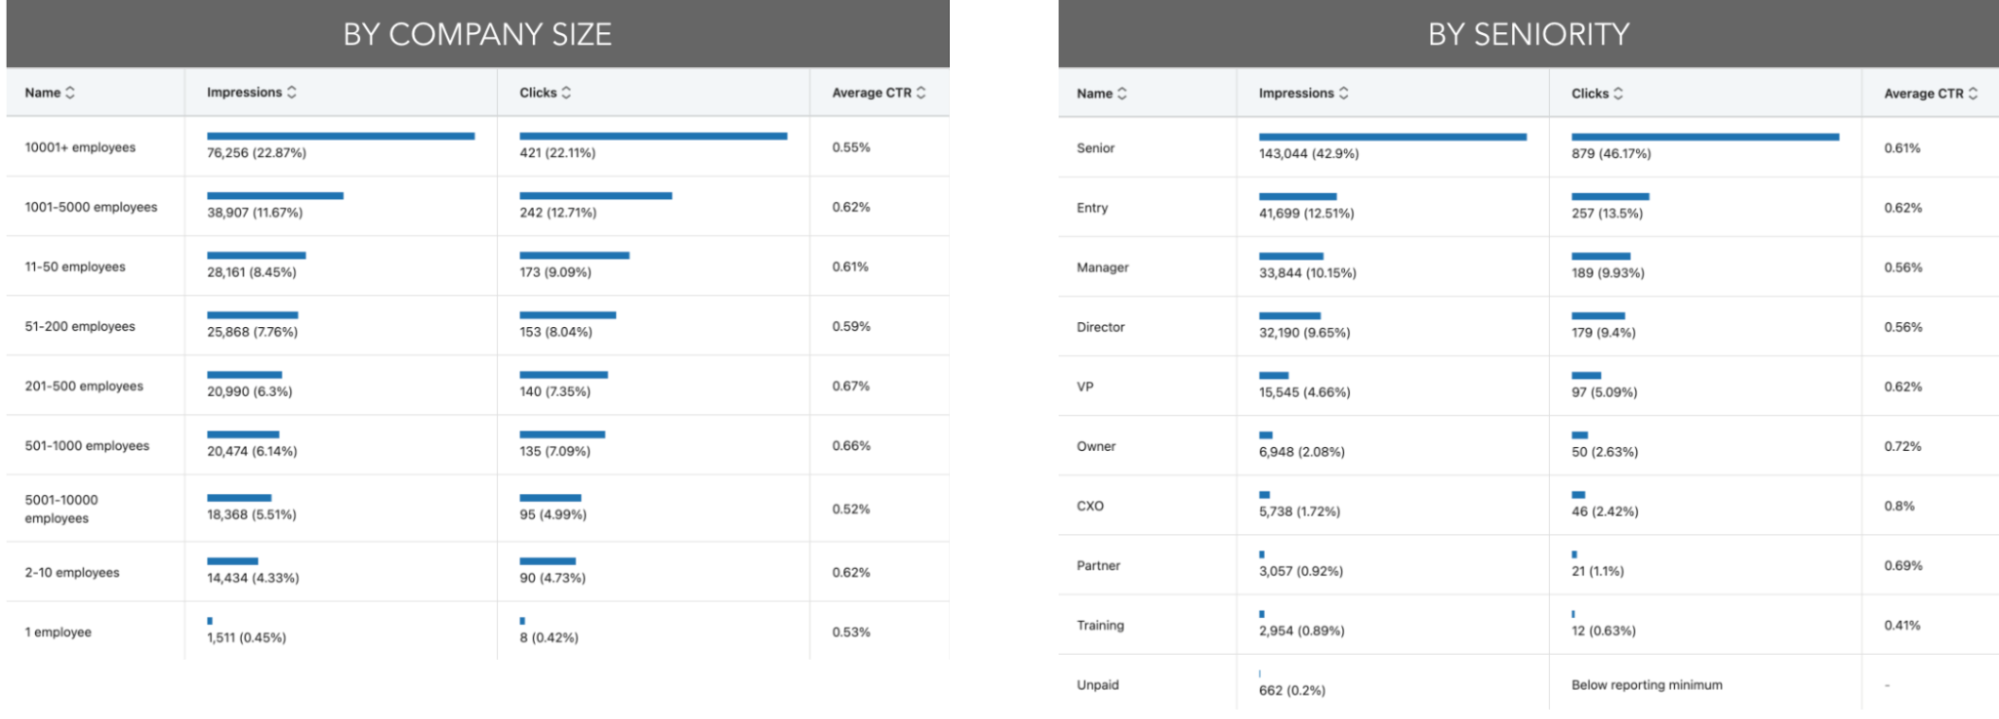This screenshot has width=1999, height=719.
Task: Select the BY COMPANY SIZE header
Action: (477, 34)
